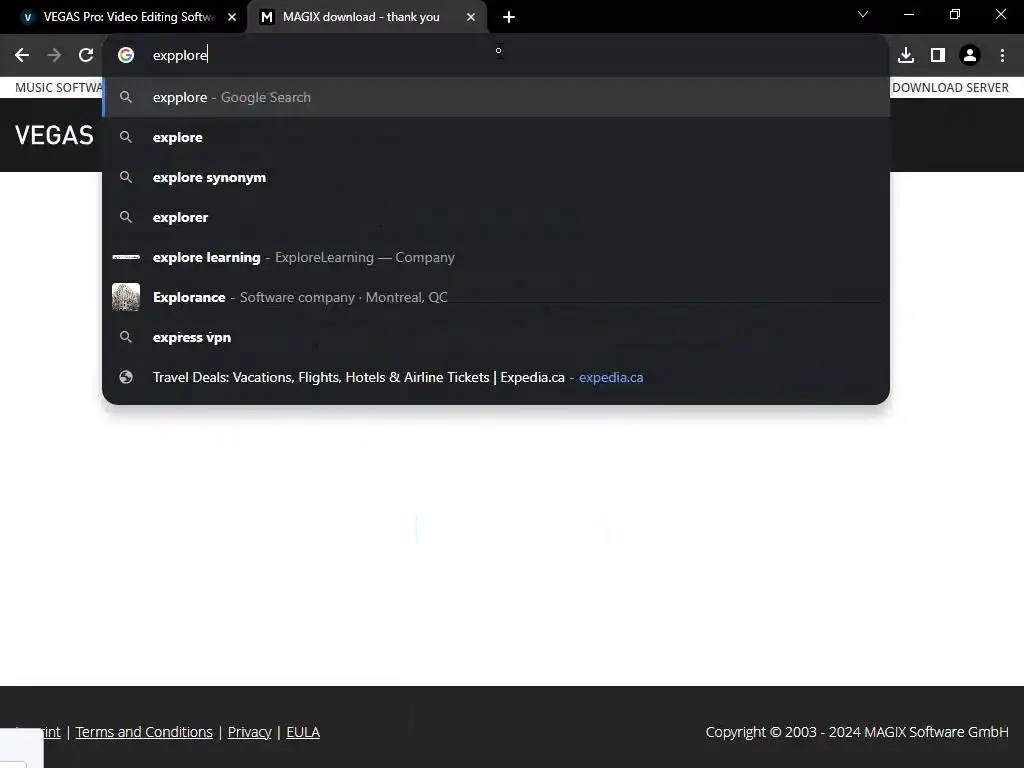Choose the 'express vpn' suggestion
This screenshot has width=1024, height=768.
[x=496, y=337]
